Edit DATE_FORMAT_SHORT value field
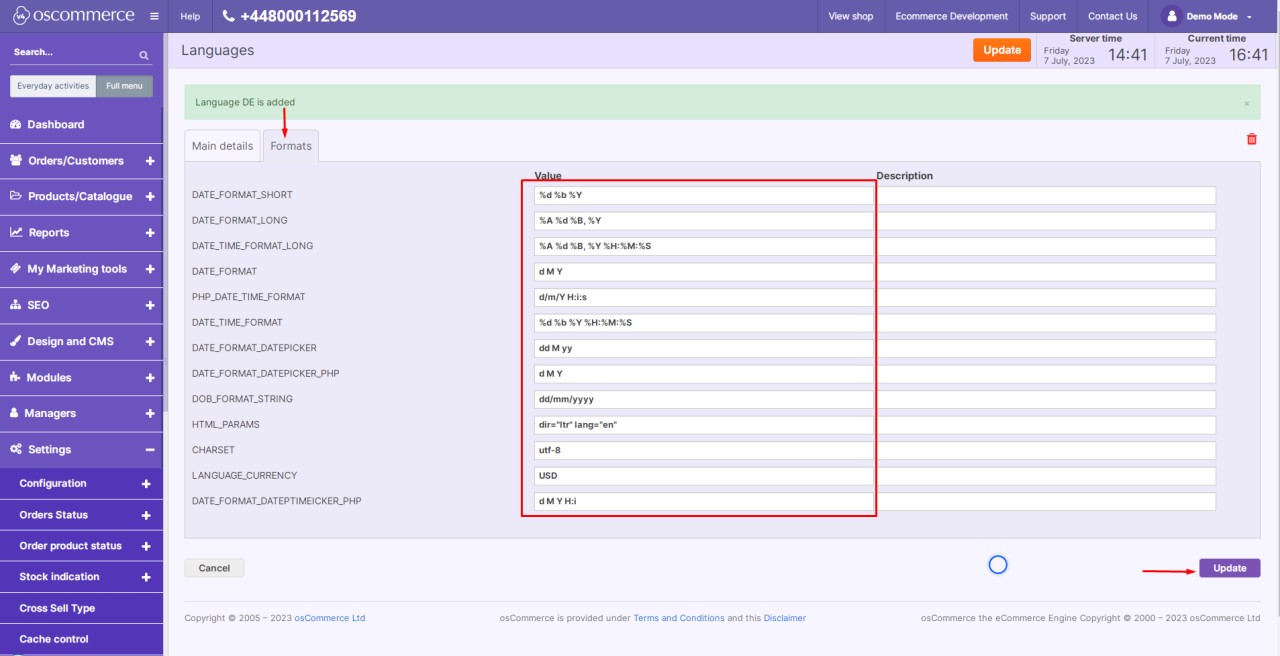The height and width of the screenshot is (656, 1280). click(704, 195)
